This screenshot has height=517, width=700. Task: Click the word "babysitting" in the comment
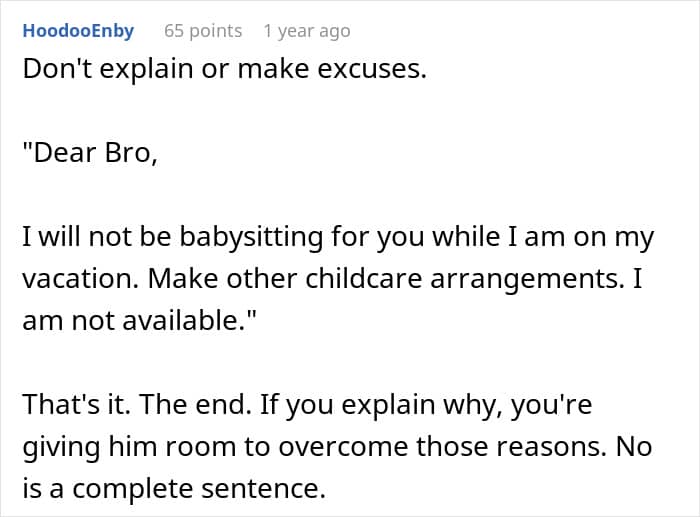tap(251, 237)
